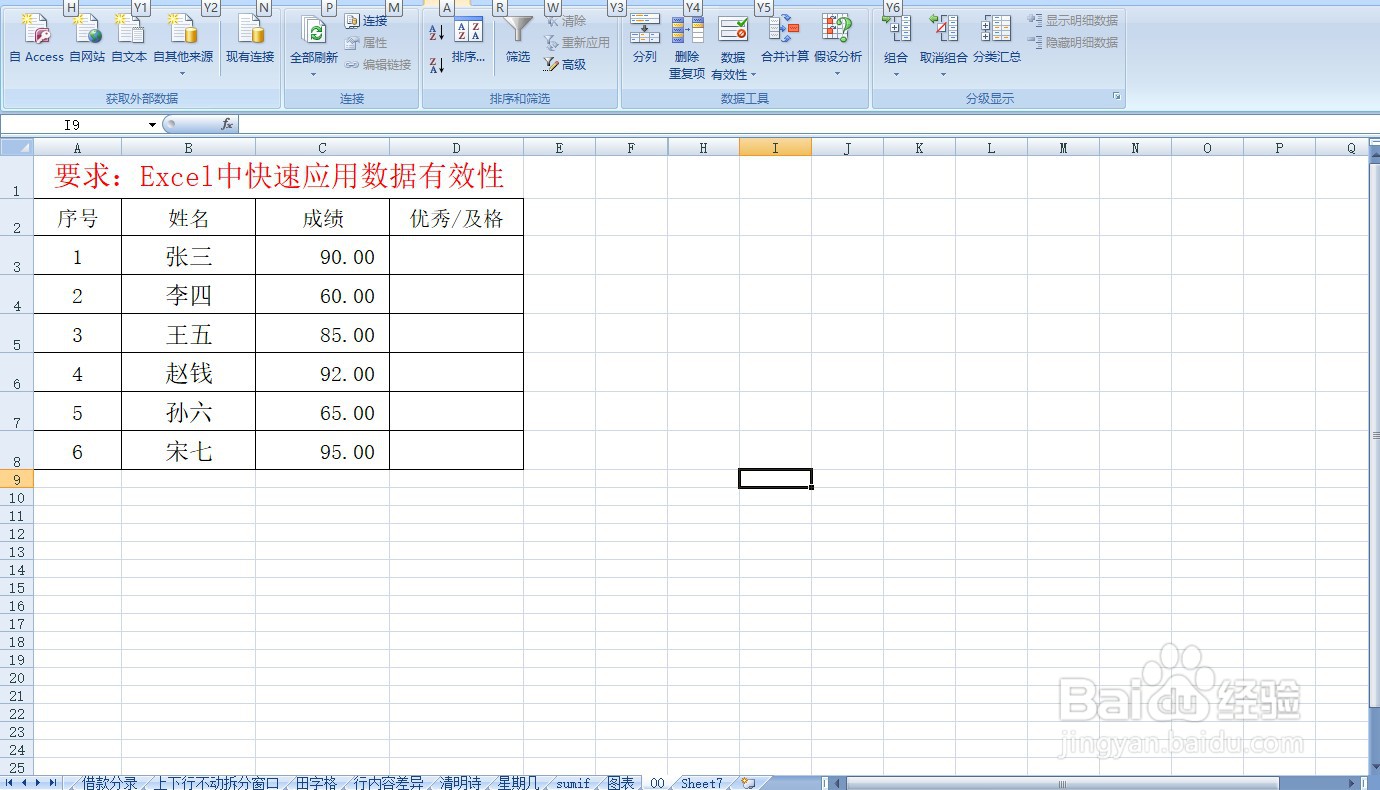1380x790 pixels.
Task: Select header cell 优秀/及格
Action: [456, 218]
